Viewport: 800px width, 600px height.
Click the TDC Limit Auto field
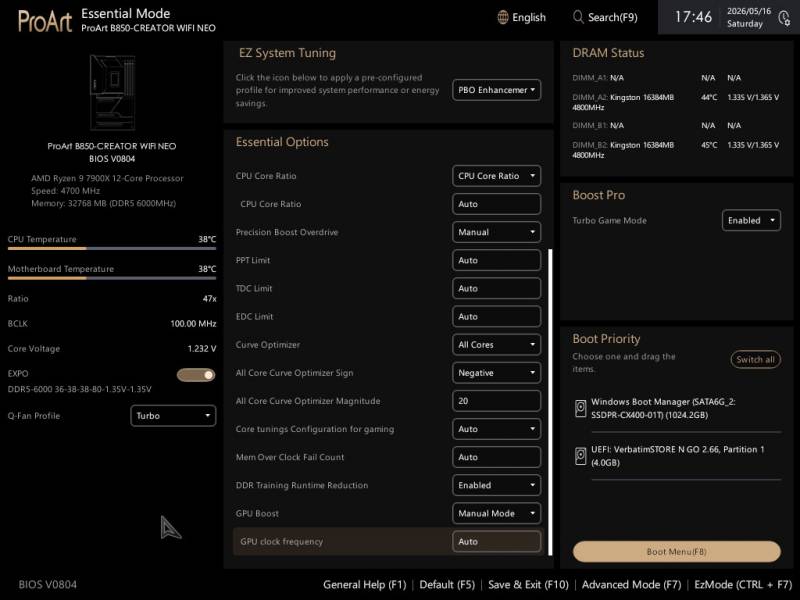click(x=496, y=288)
